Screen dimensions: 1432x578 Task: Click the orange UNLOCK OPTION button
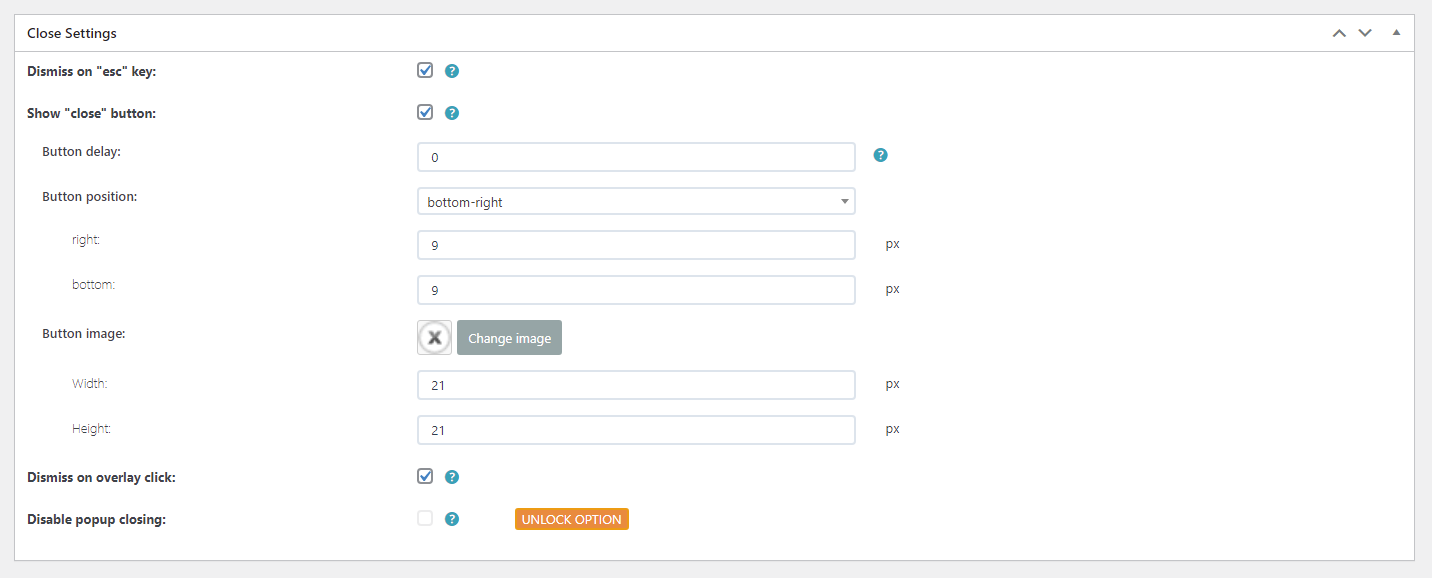click(x=572, y=519)
